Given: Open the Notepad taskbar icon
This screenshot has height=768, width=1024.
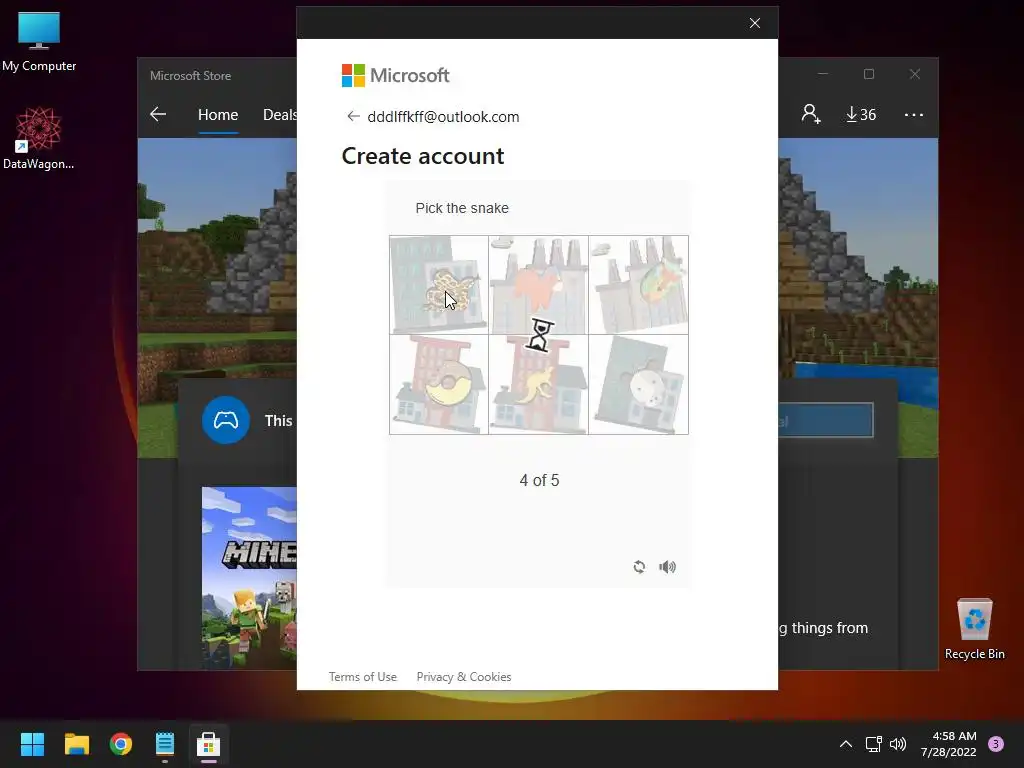Looking at the screenshot, I should (165, 744).
